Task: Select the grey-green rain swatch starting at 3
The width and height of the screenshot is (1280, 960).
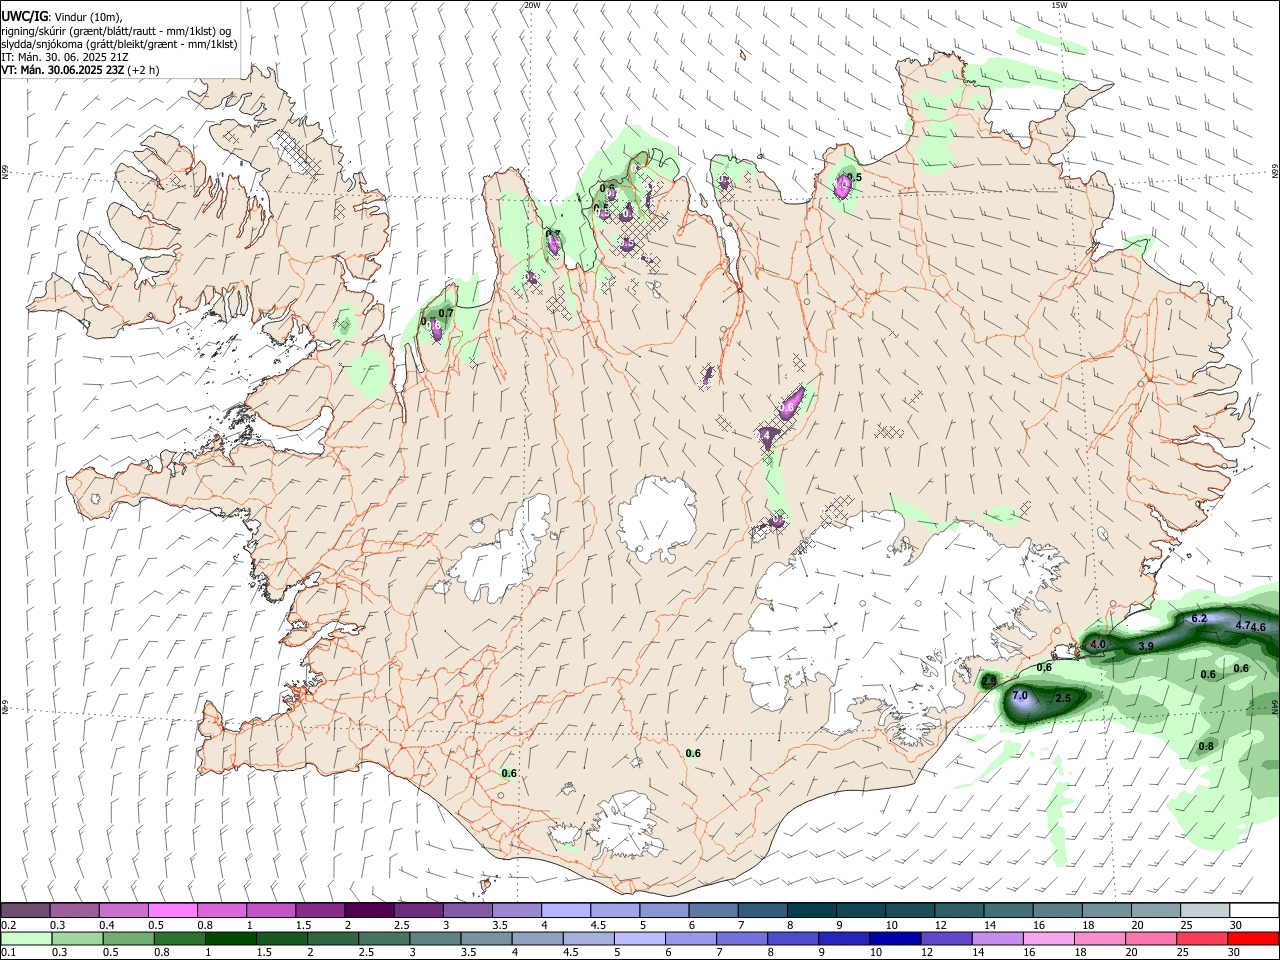Action: [435, 938]
